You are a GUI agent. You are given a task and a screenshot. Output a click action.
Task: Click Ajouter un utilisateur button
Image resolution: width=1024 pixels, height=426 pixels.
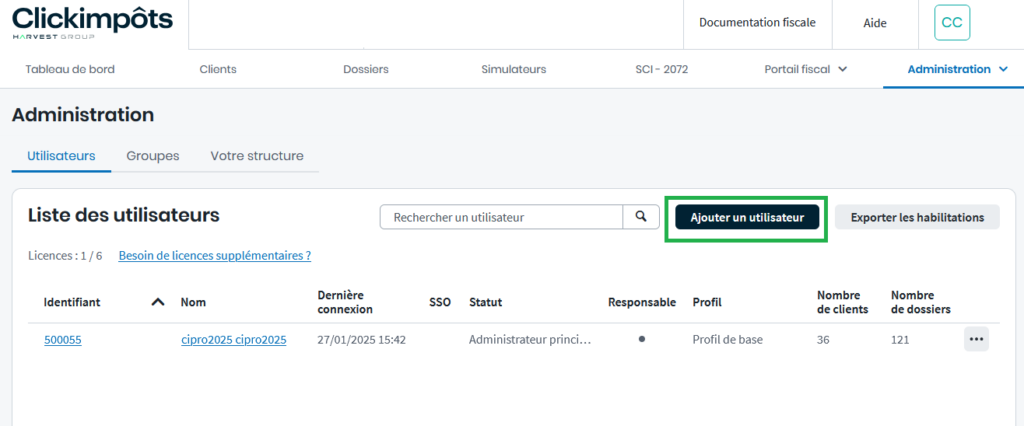pos(746,217)
